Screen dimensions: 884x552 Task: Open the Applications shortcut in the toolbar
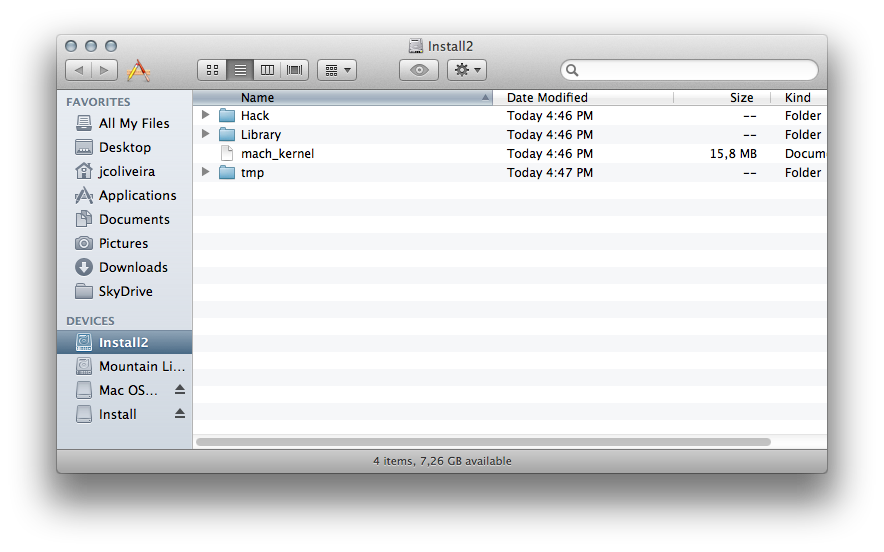tap(138, 70)
